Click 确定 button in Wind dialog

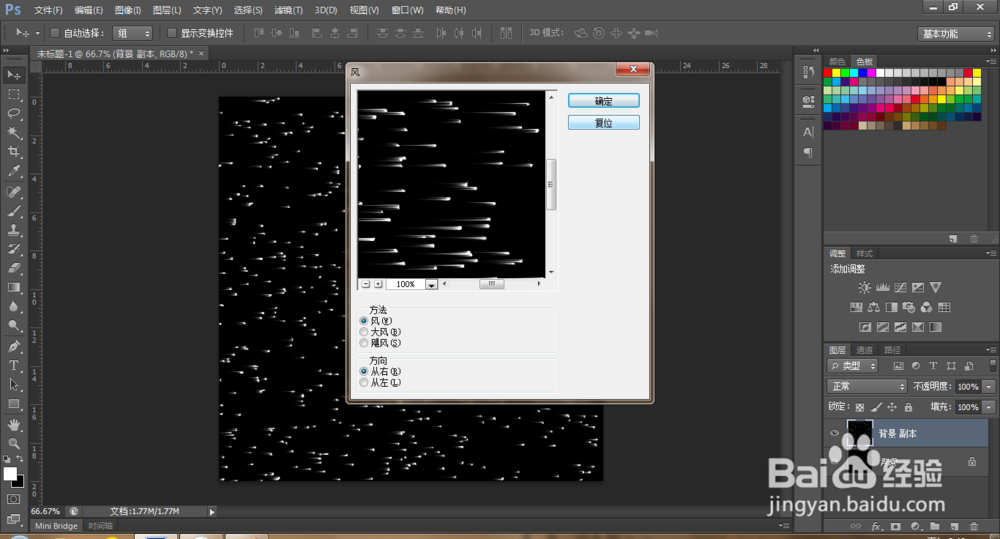tap(604, 101)
